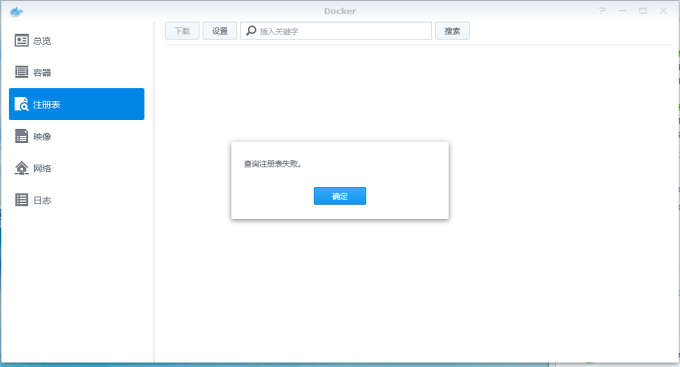Go to the 日志 sidebar label

tap(42, 200)
